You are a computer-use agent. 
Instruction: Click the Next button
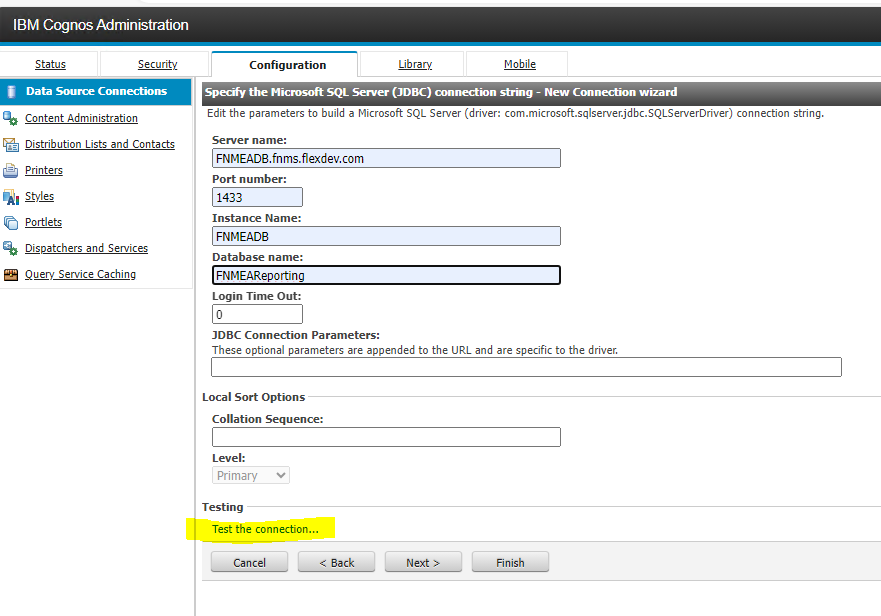[x=423, y=562]
